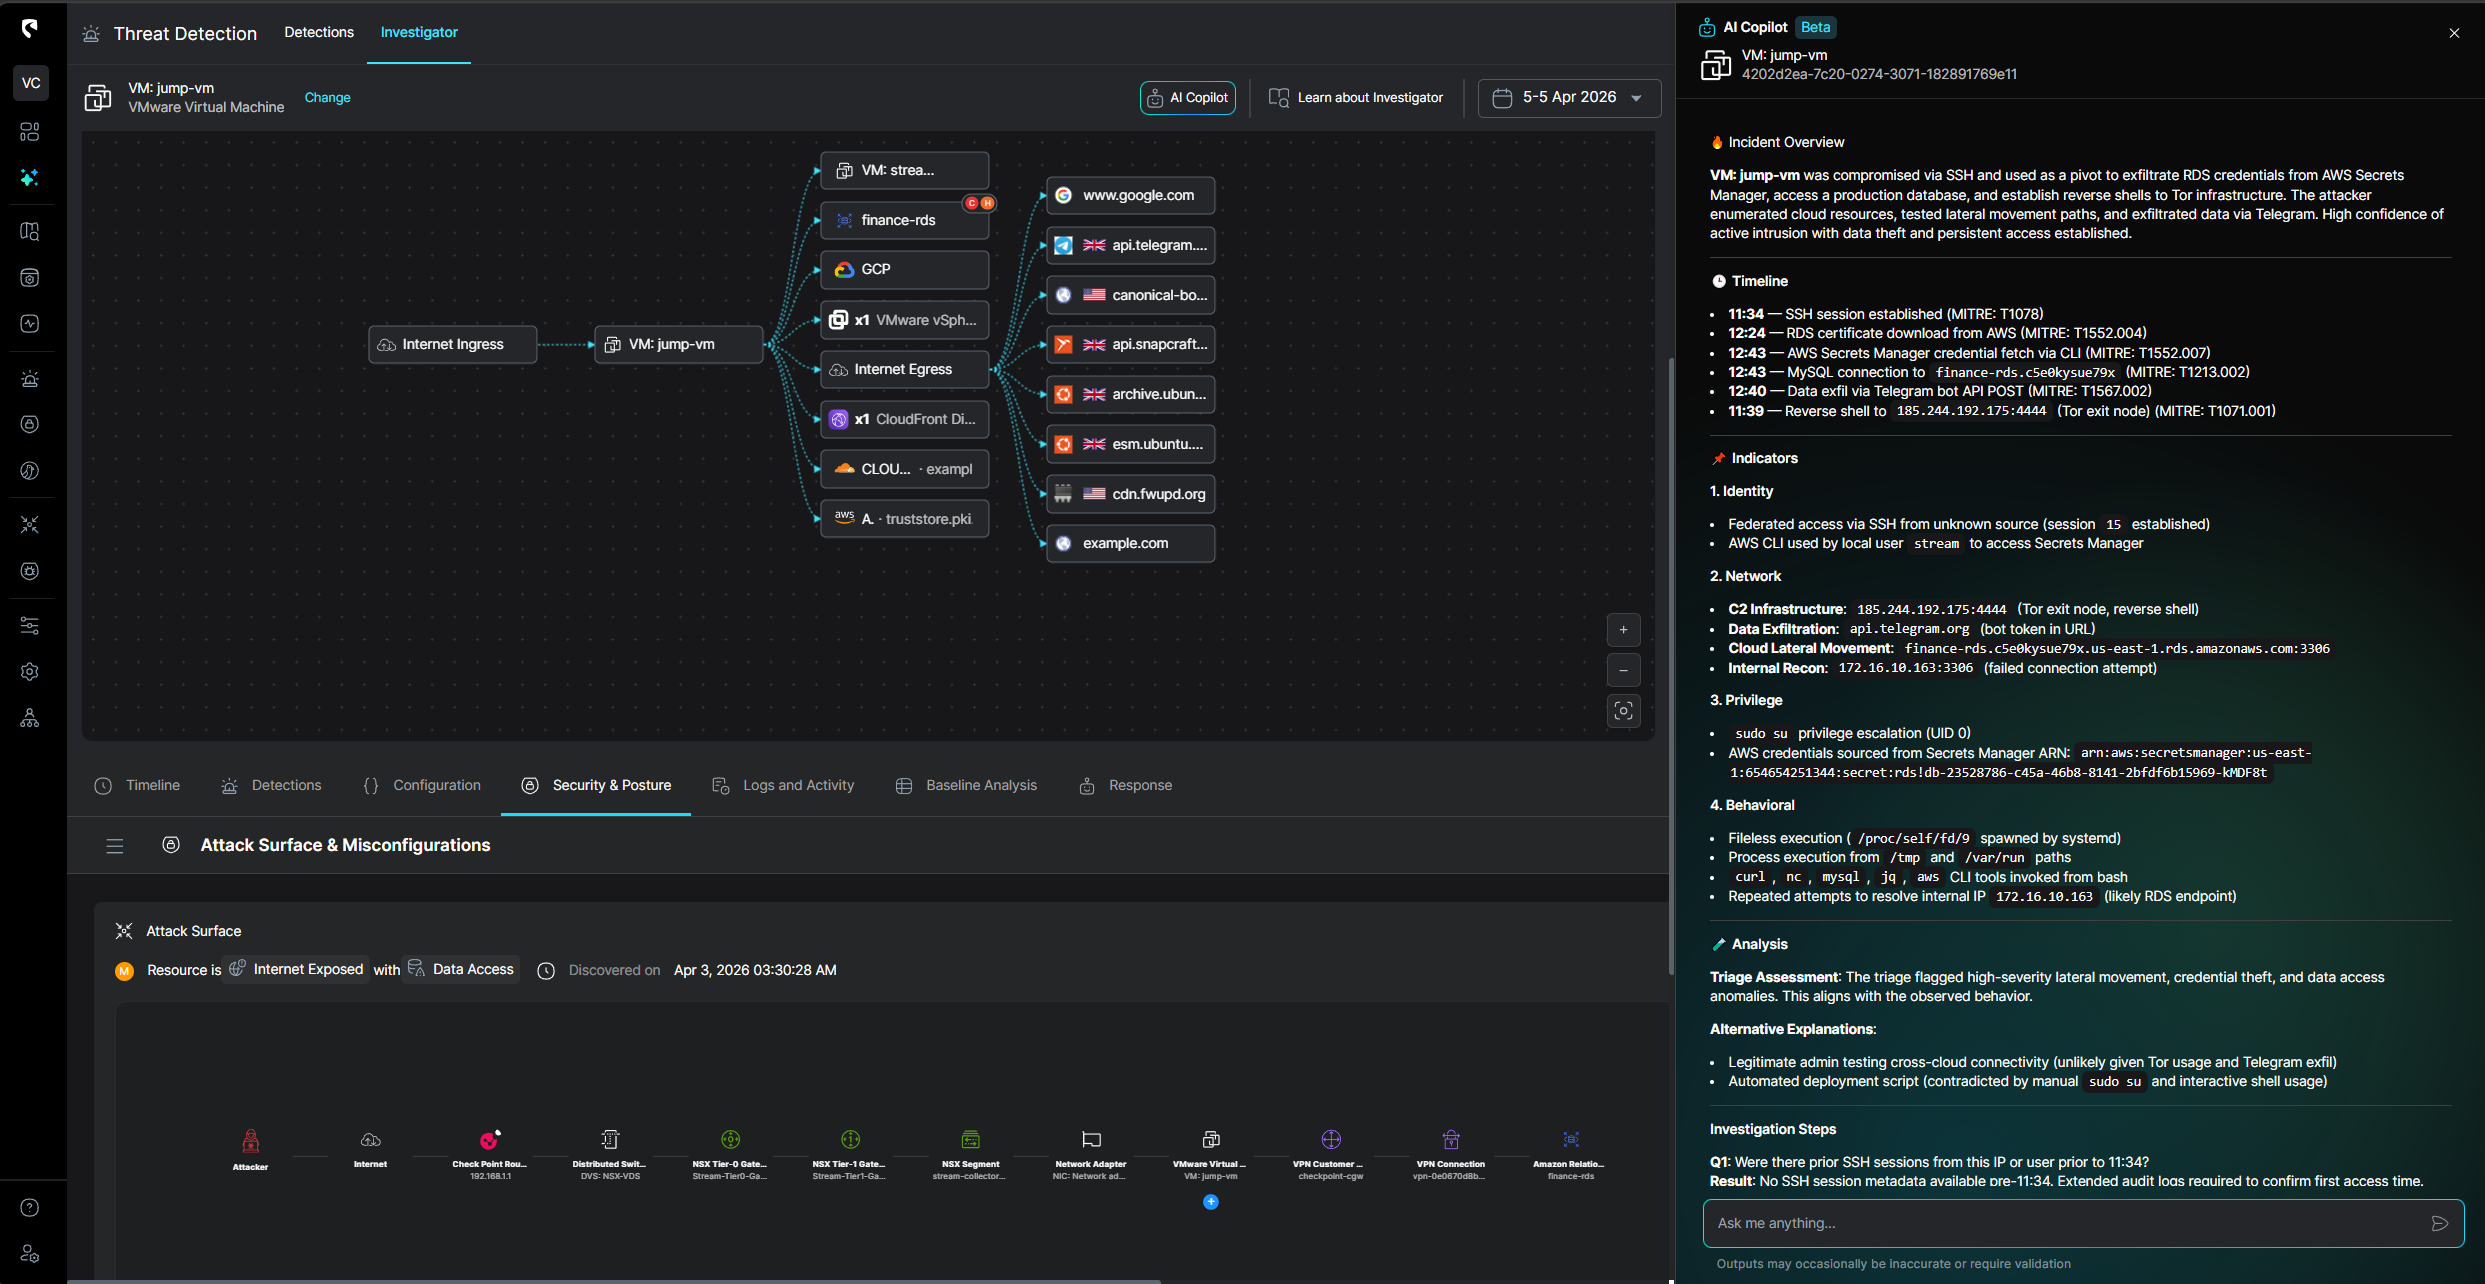Open the hamburger menu beside Attack Surface heading

[x=114, y=845]
